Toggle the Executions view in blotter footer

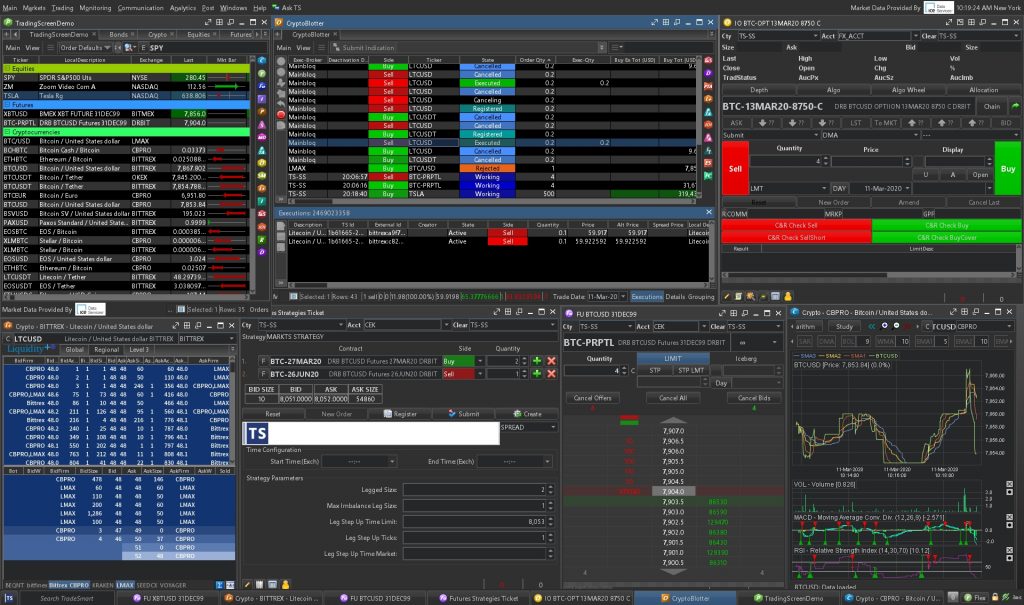coord(647,297)
